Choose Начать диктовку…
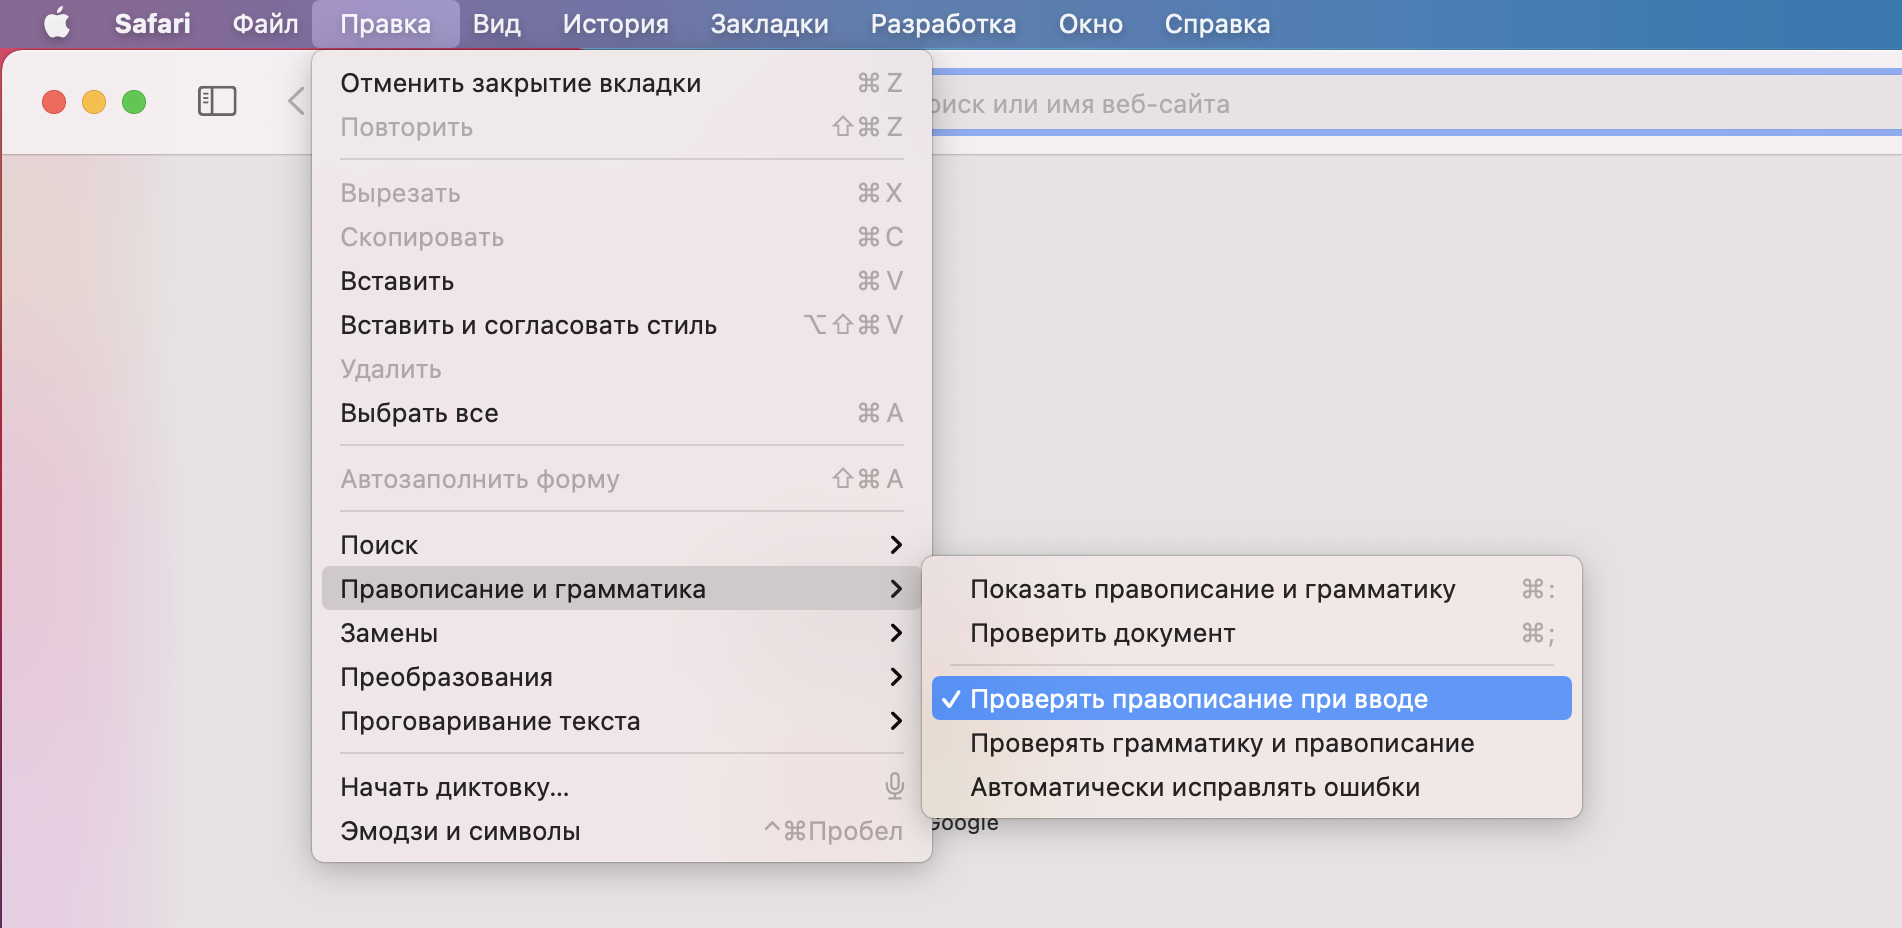This screenshot has width=1902, height=928. pos(622,787)
